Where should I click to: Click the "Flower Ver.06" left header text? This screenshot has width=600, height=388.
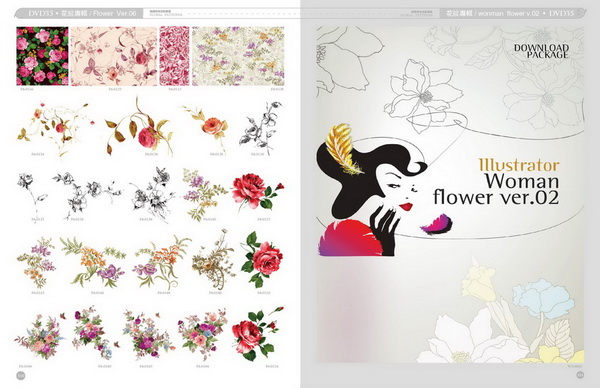pos(115,13)
